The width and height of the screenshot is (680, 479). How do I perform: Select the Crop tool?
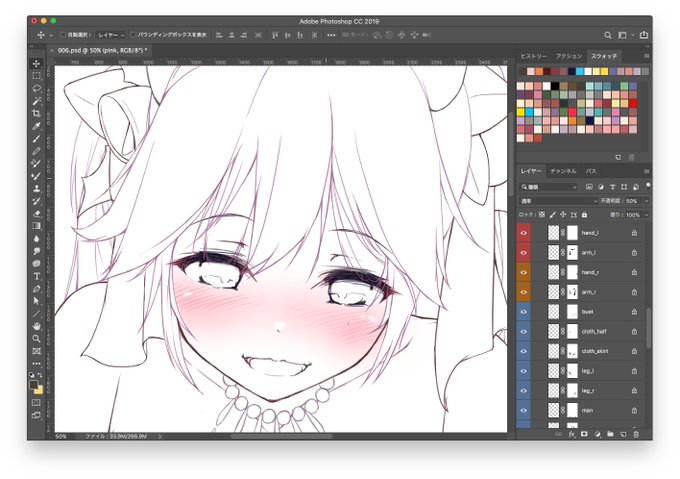(x=36, y=114)
